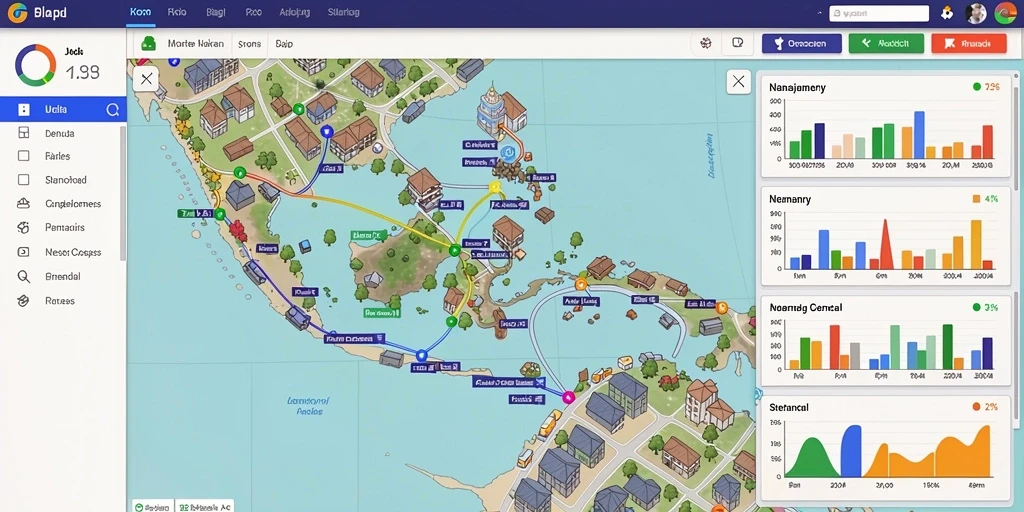Click tall blue bar in Nanajemeny chart
The height and width of the screenshot is (512, 1024).
tap(919, 135)
